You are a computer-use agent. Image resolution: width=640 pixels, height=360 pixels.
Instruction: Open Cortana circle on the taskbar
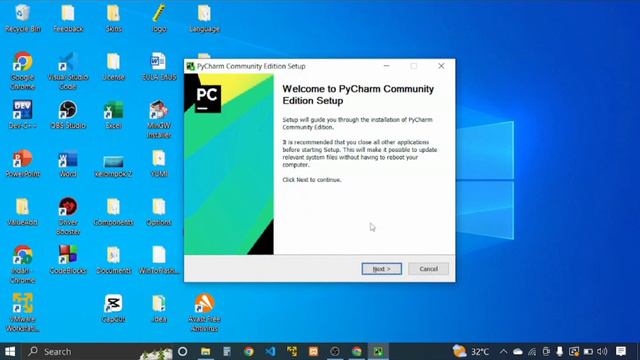tap(182, 351)
